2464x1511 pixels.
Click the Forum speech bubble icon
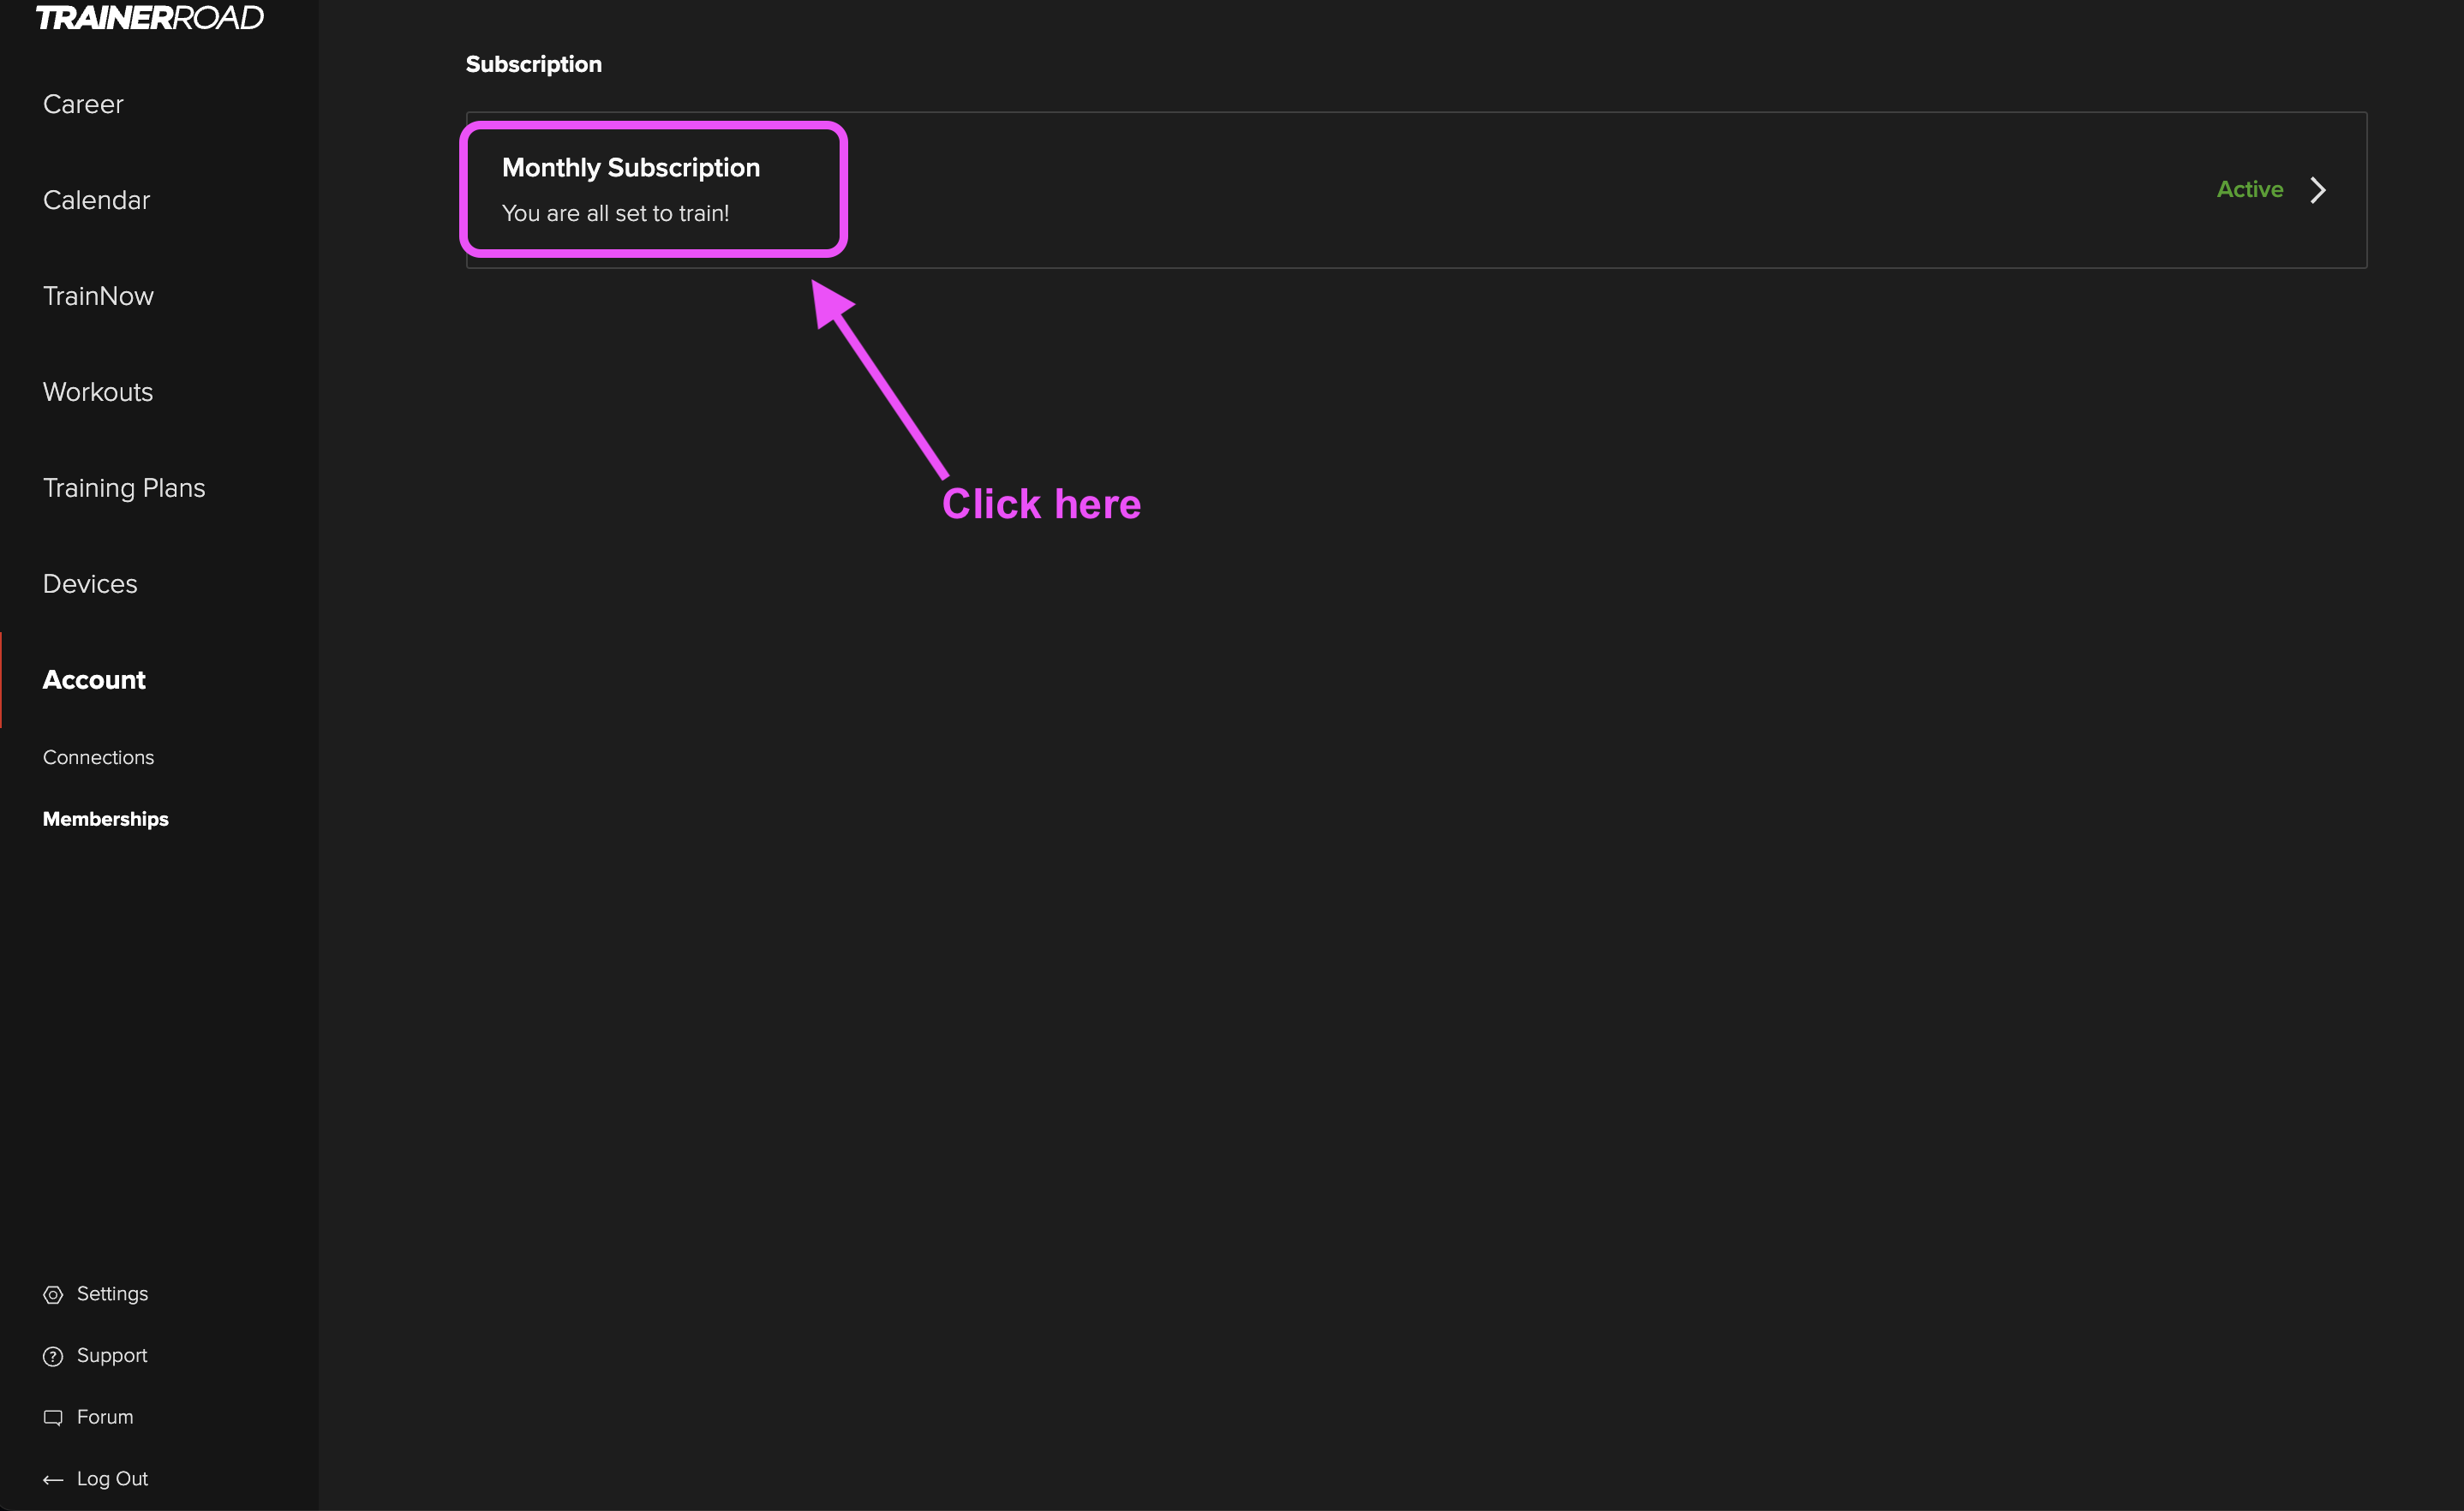pyautogui.click(x=53, y=1418)
